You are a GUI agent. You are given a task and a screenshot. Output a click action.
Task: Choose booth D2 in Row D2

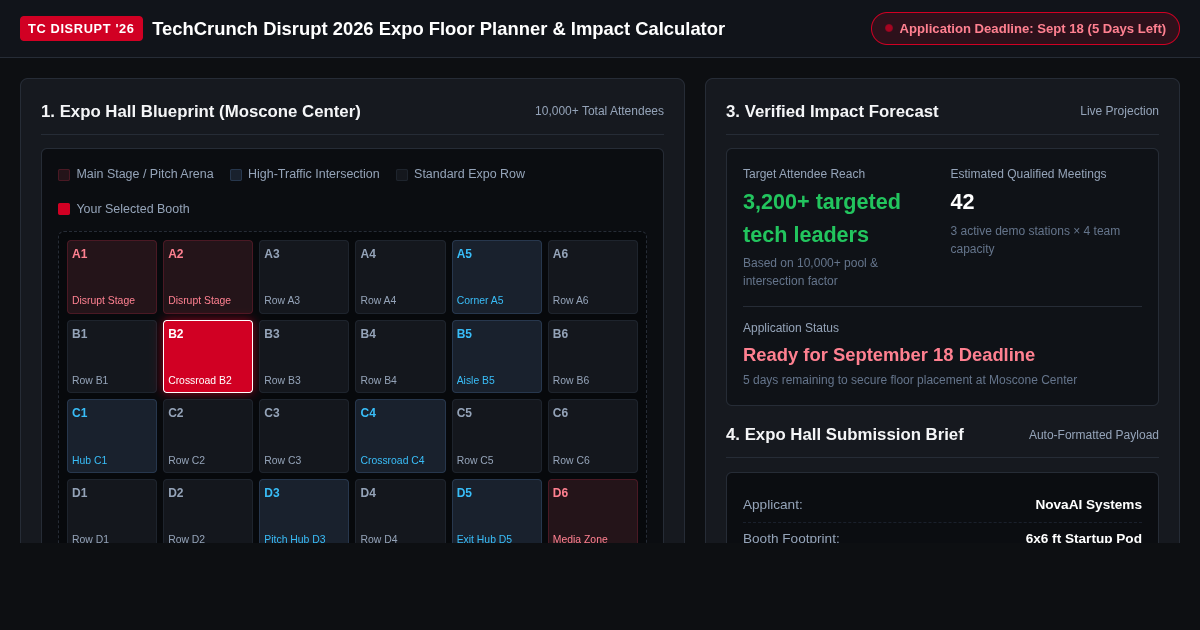208,511
